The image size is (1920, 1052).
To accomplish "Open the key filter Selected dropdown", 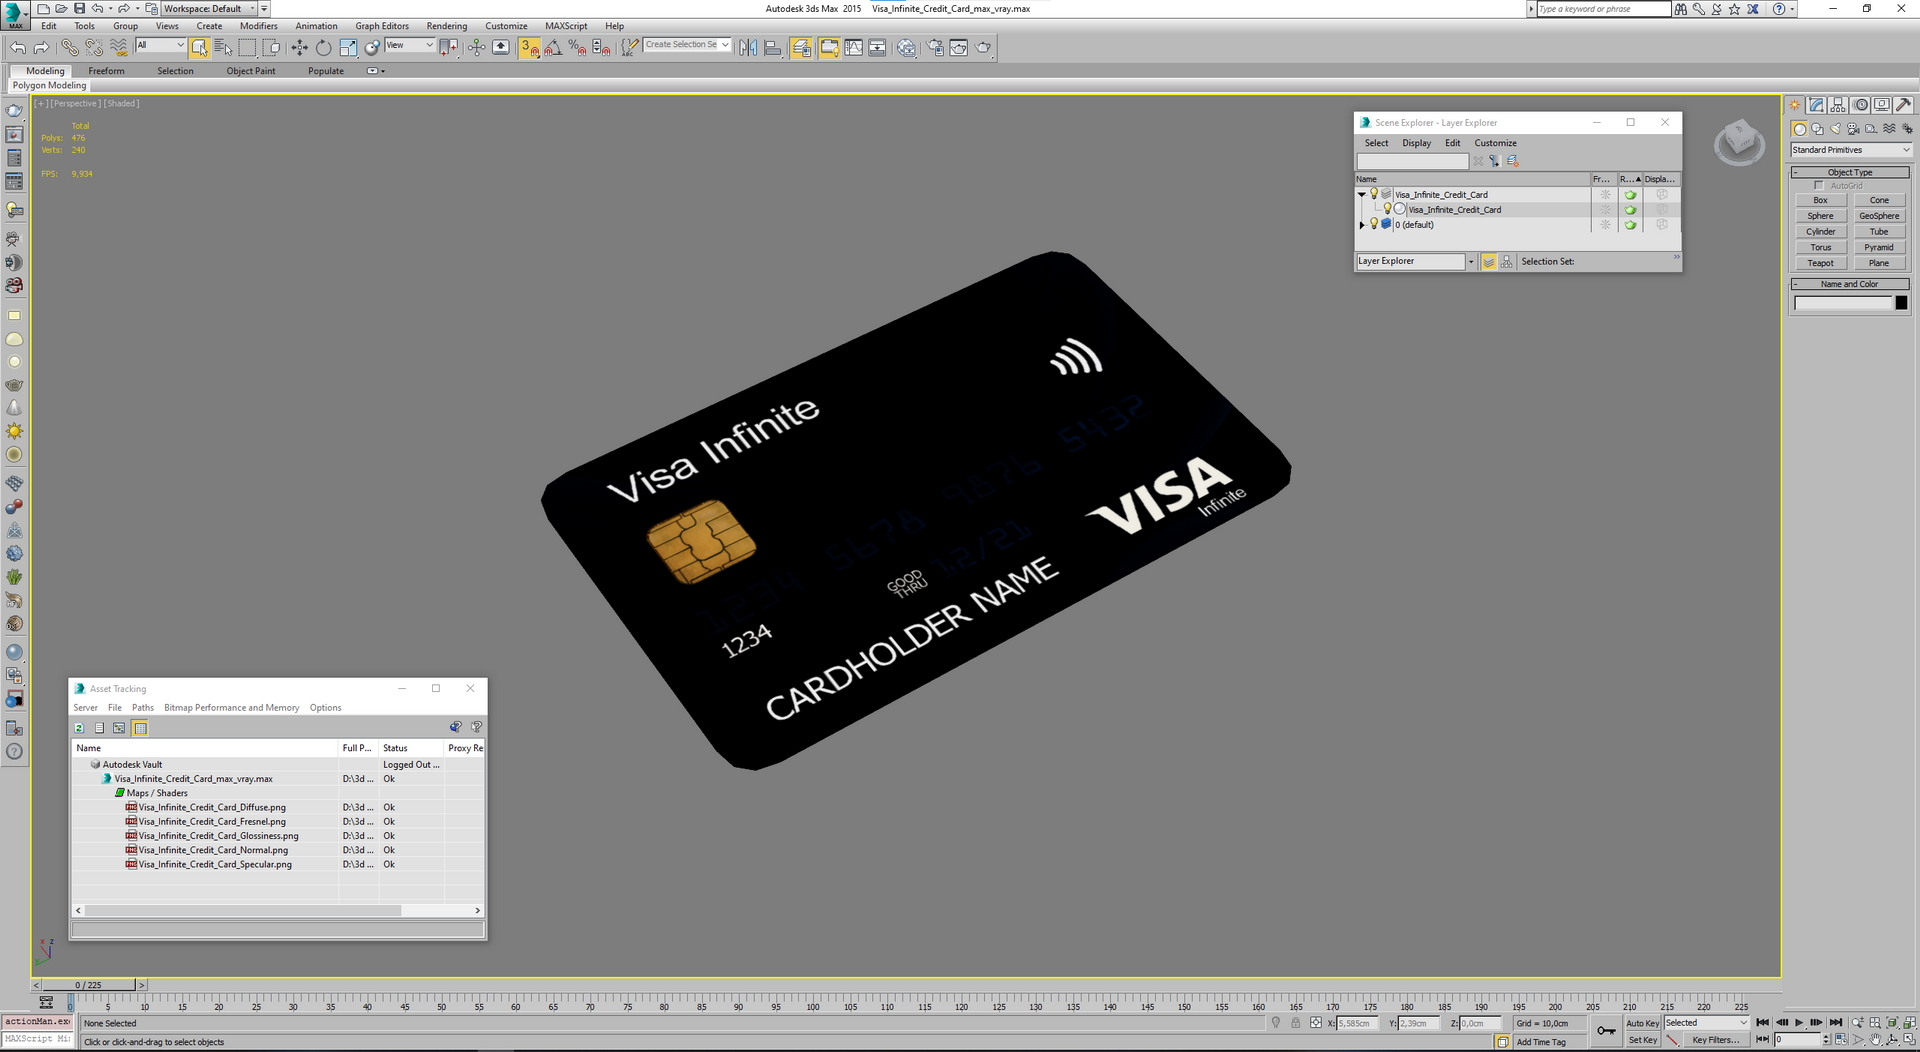I will 1706,1023.
